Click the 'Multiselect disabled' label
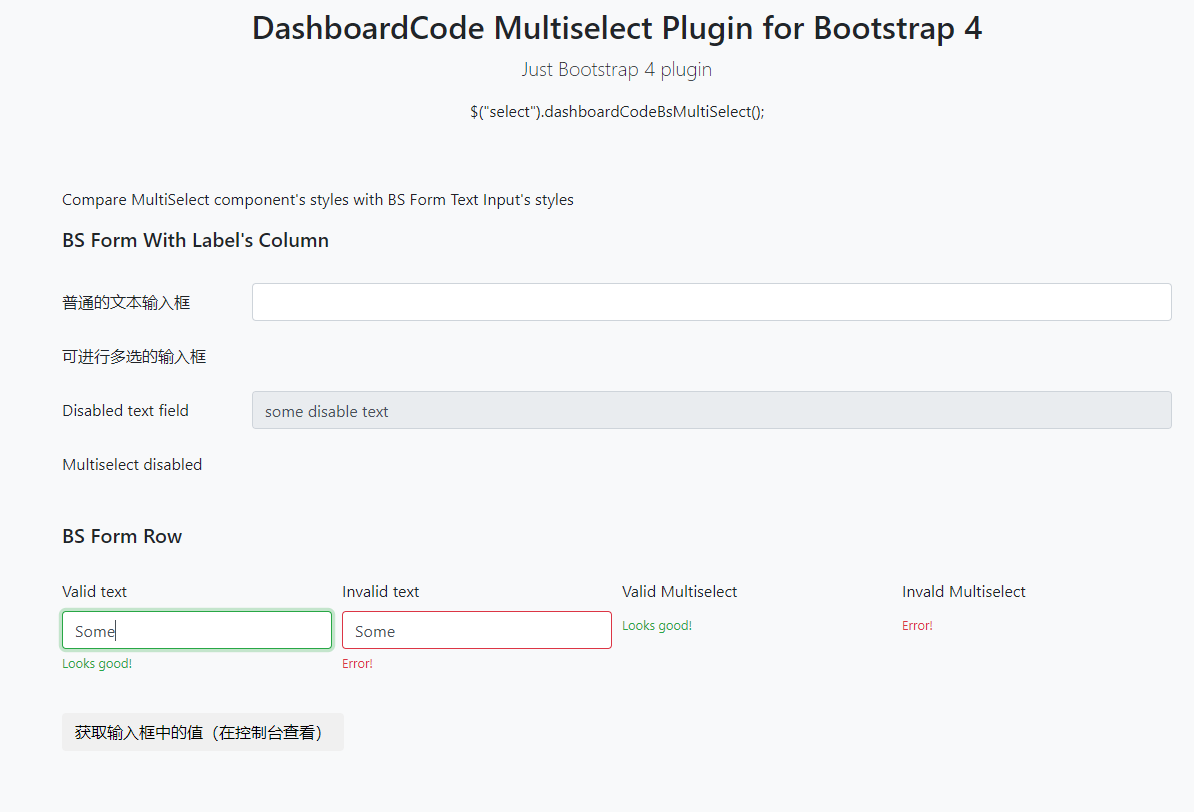The width and height of the screenshot is (1194, 812). (x=132, y=465)
